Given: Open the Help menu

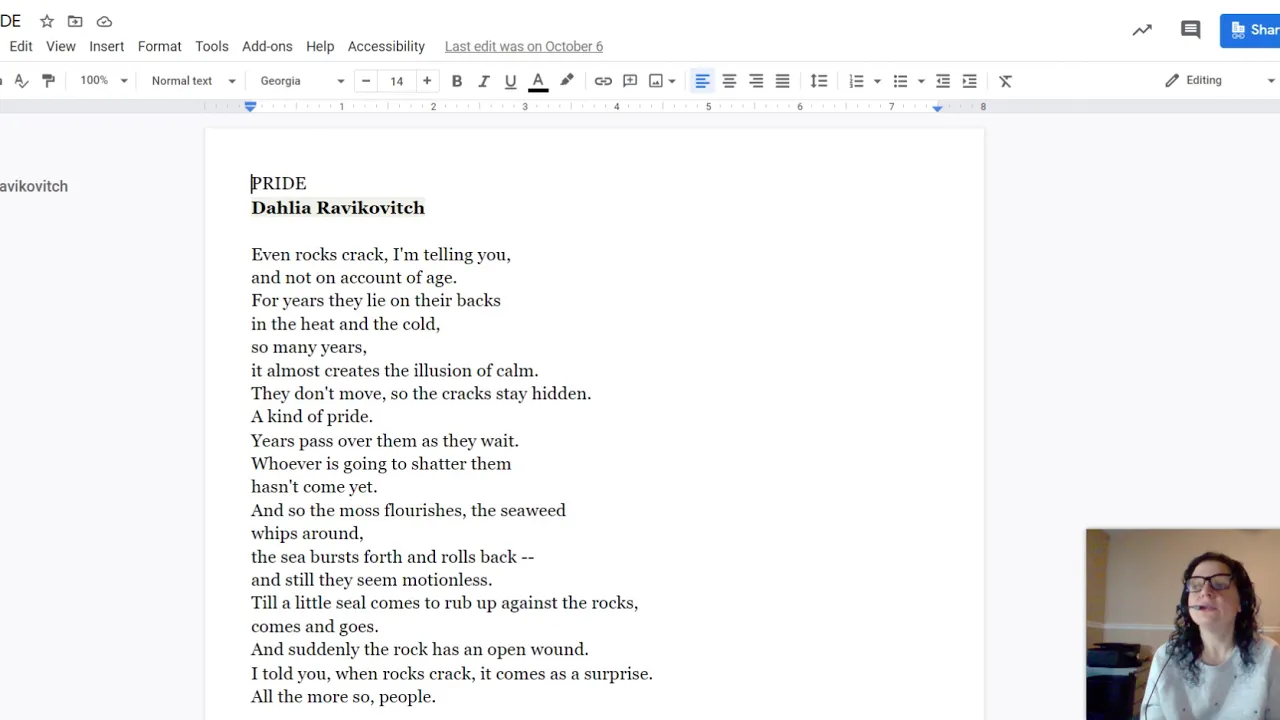Looking at the screenshot, I should pos(320,46).
